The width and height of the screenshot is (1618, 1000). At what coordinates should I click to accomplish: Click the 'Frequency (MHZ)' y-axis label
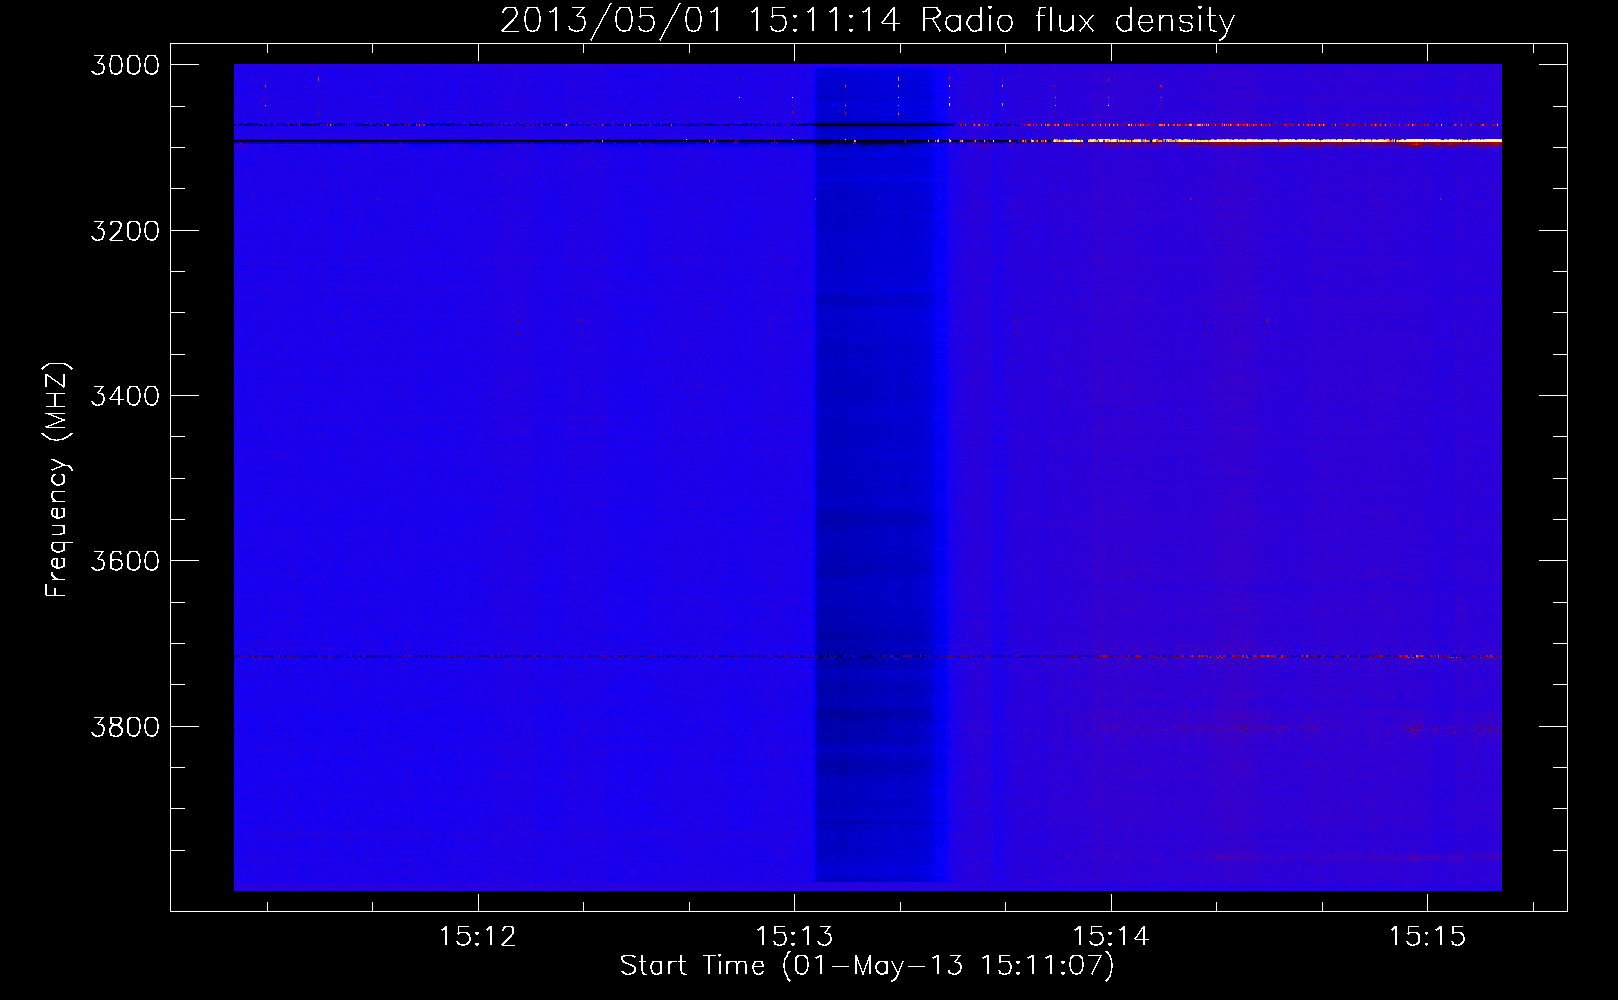point(57,480)
